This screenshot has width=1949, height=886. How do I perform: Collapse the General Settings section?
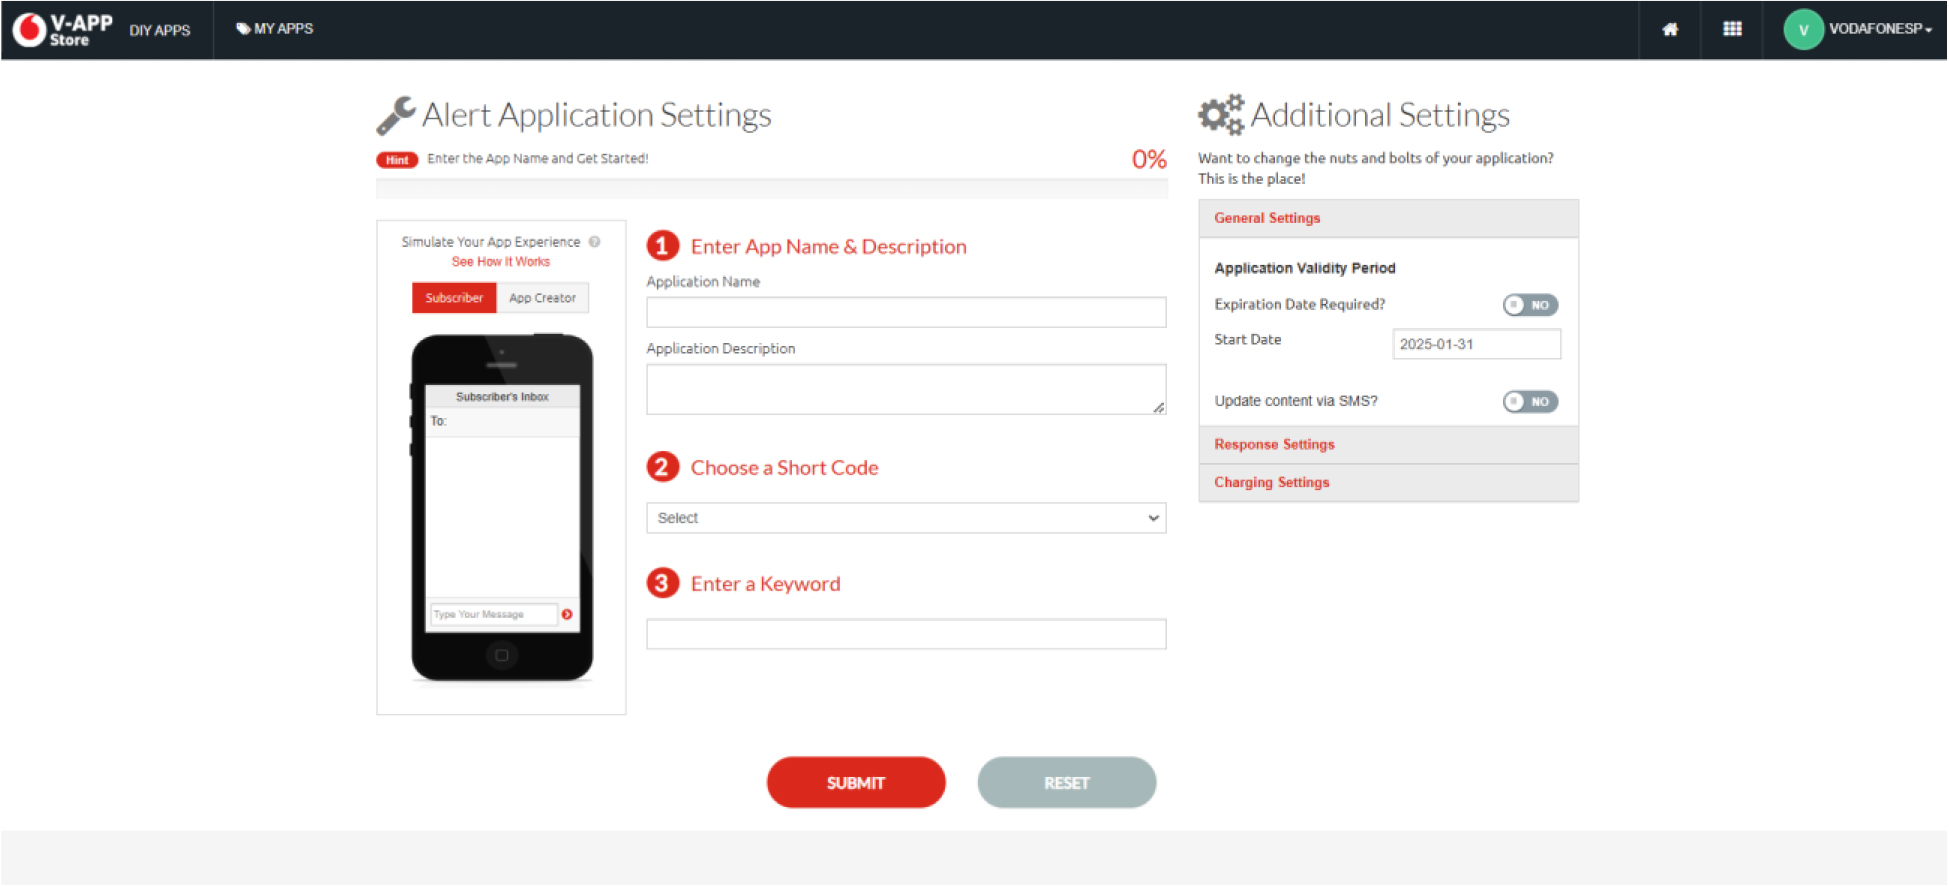pos(1388,218)
